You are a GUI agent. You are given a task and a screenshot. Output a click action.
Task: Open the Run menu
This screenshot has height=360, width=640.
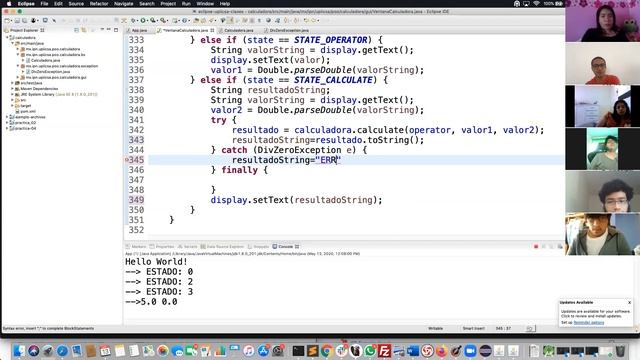click(186, 4)
